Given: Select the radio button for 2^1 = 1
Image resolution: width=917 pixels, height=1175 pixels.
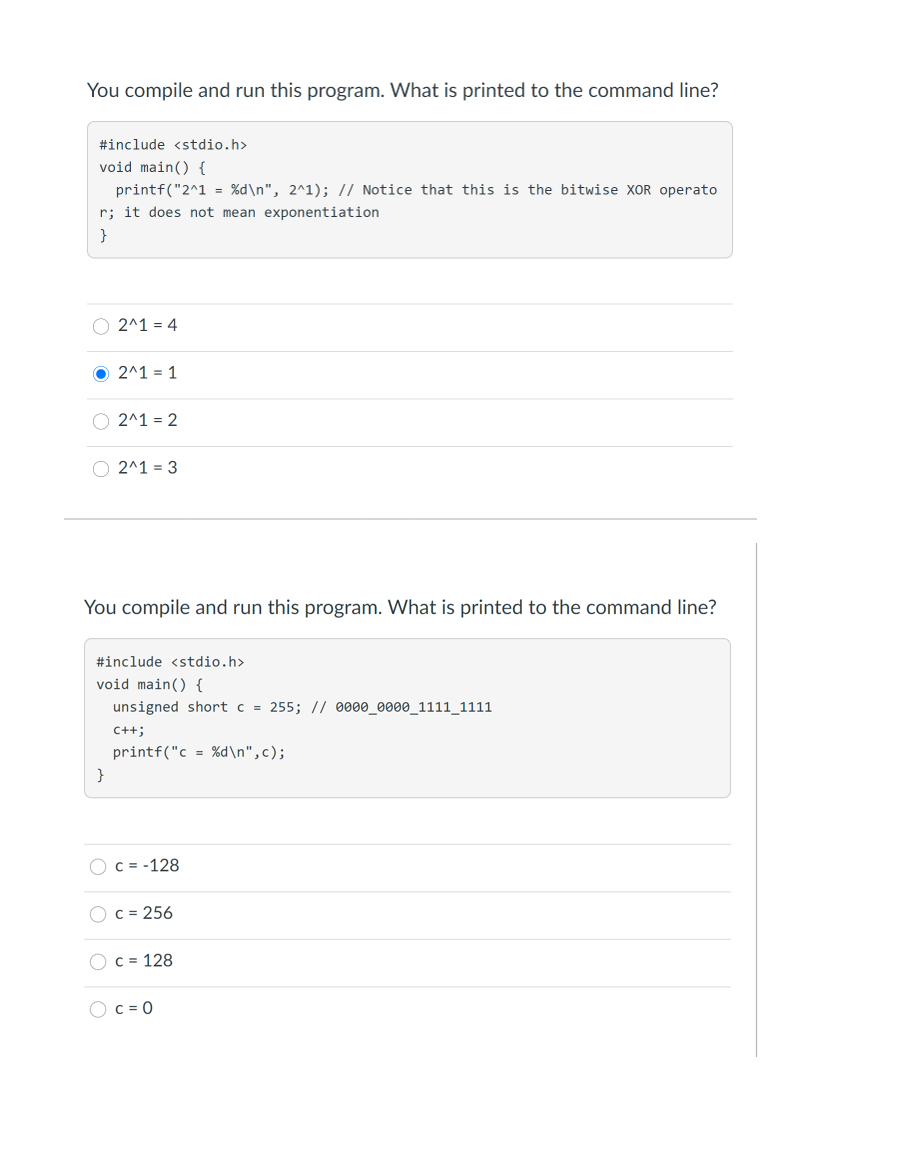Looking at the screenshot, I should (x=101, y=373).
